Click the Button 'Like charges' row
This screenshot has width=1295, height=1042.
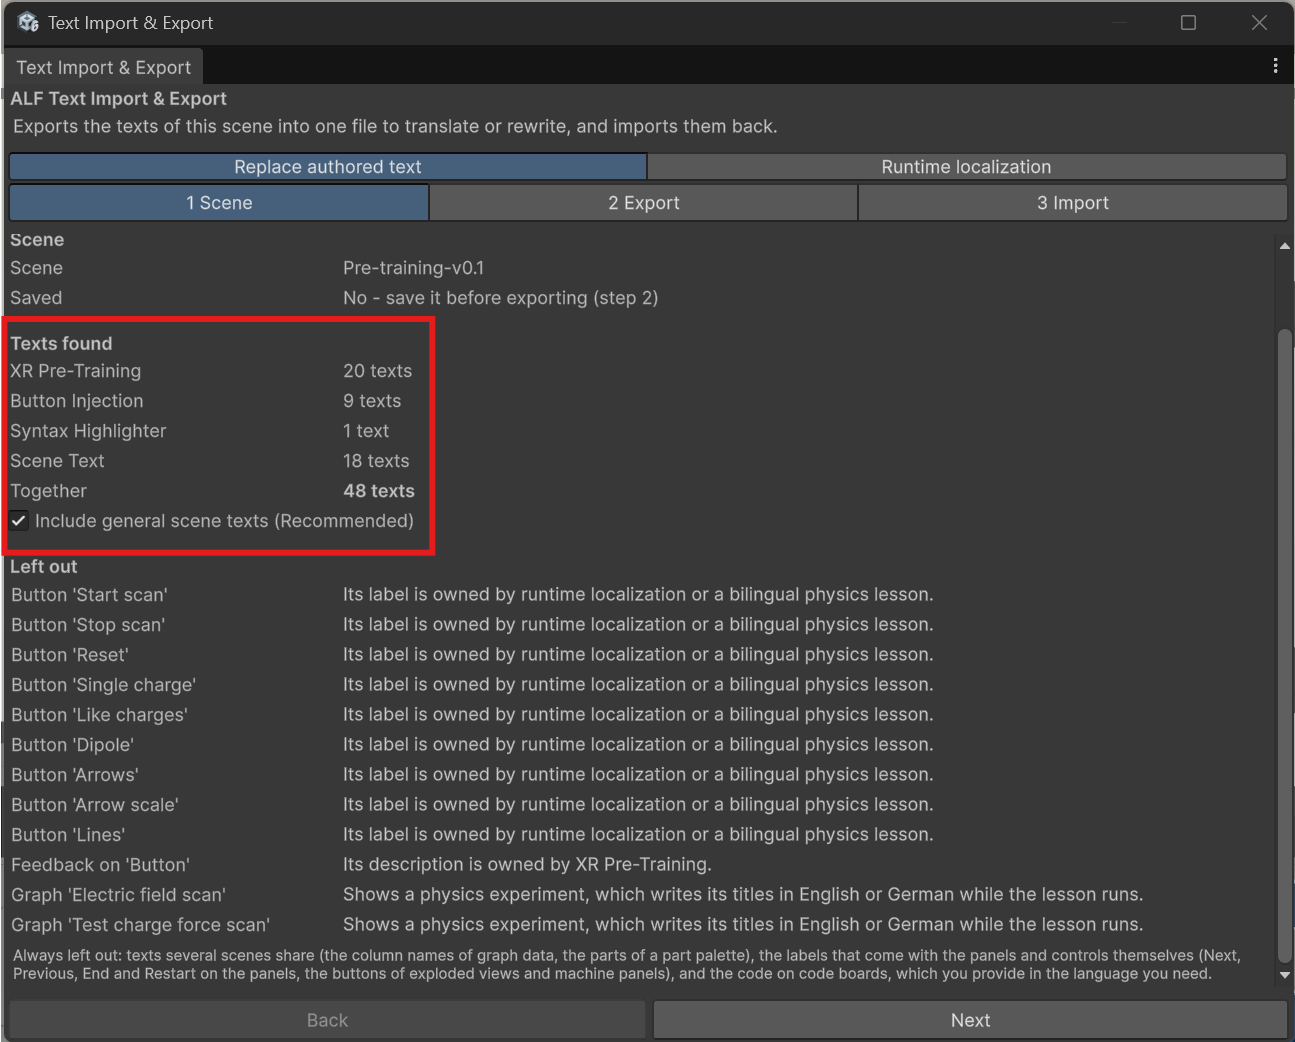coord(472,715)
